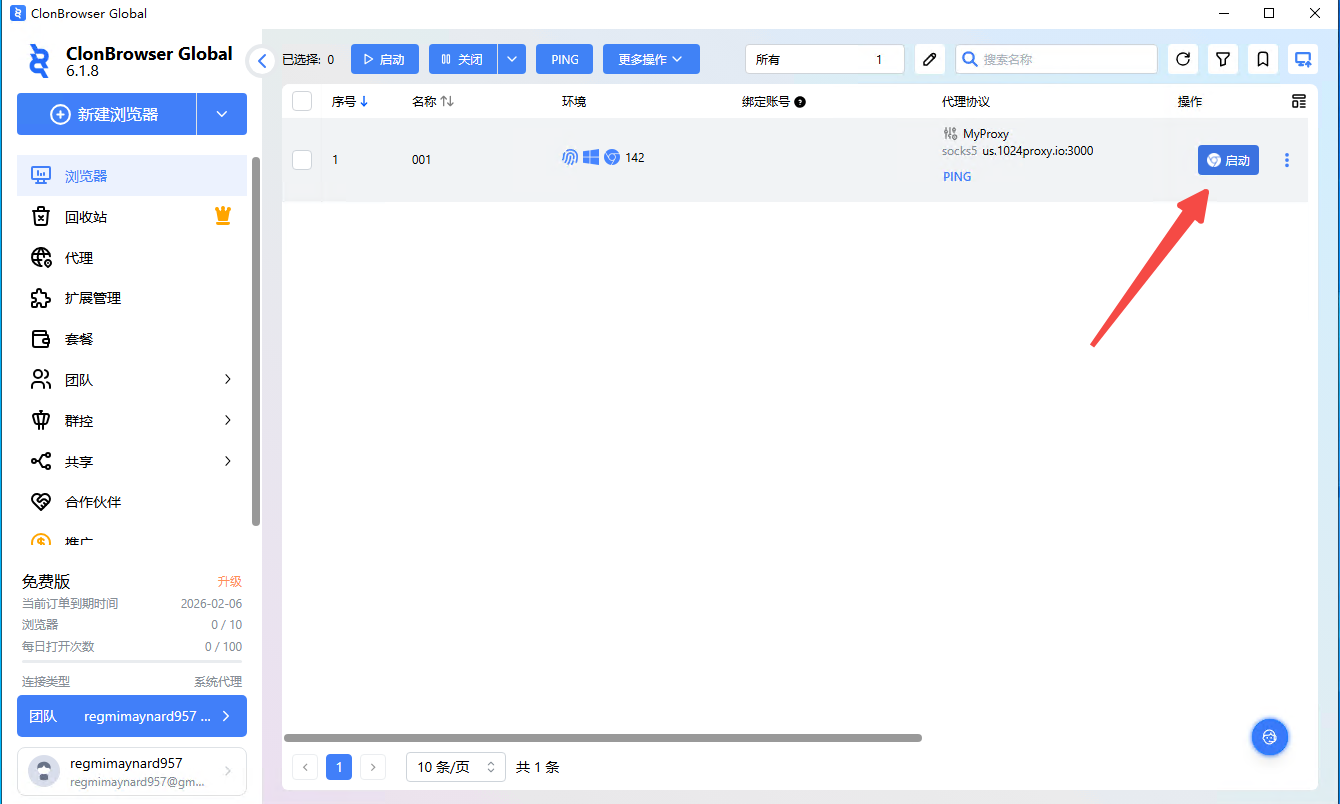Select the checkbox for row 001

302,160
